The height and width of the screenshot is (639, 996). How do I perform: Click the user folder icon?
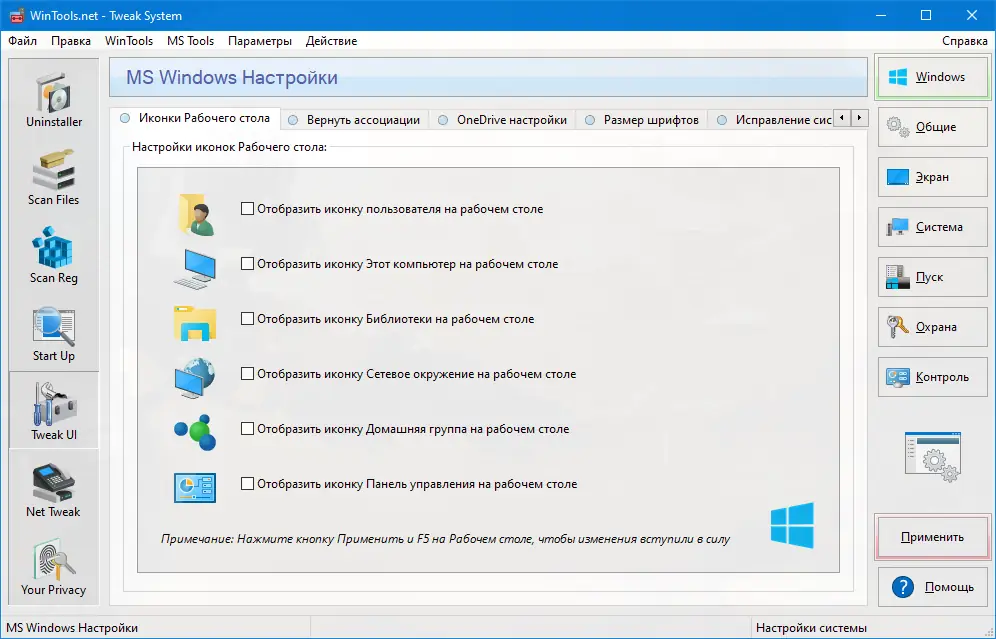coord(196,214)
